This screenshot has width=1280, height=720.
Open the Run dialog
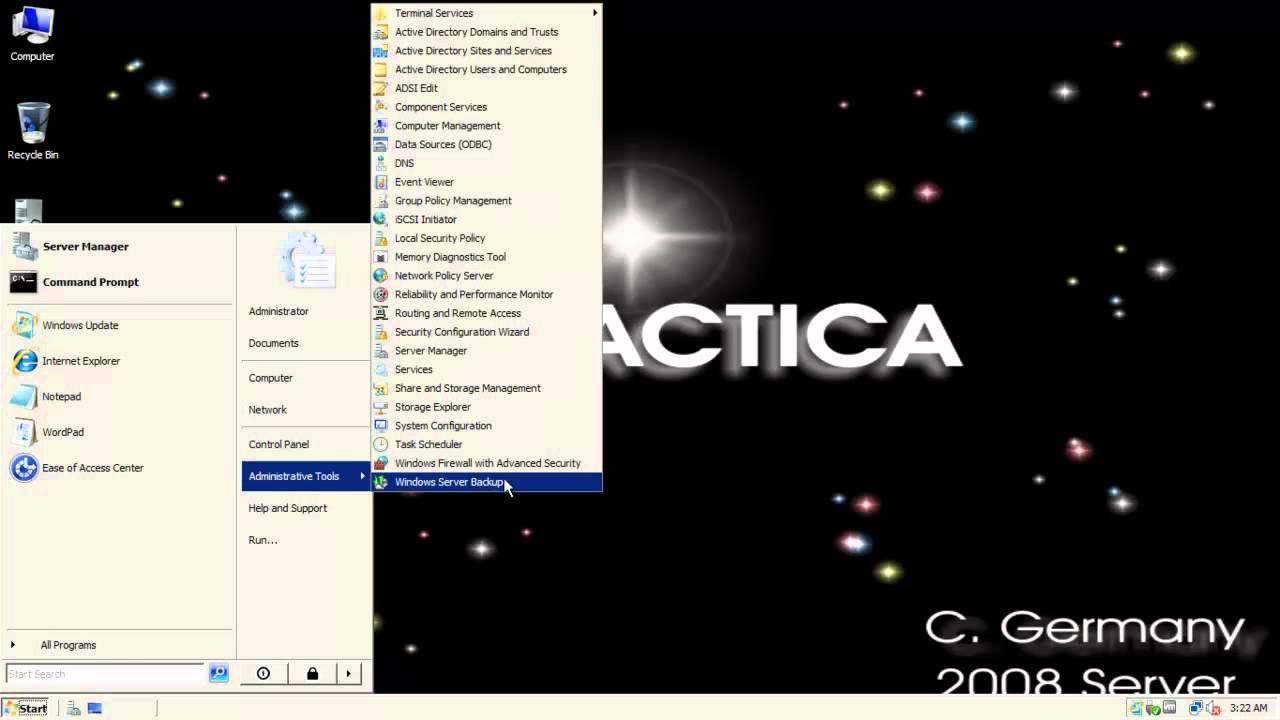(x=263, y=540)
